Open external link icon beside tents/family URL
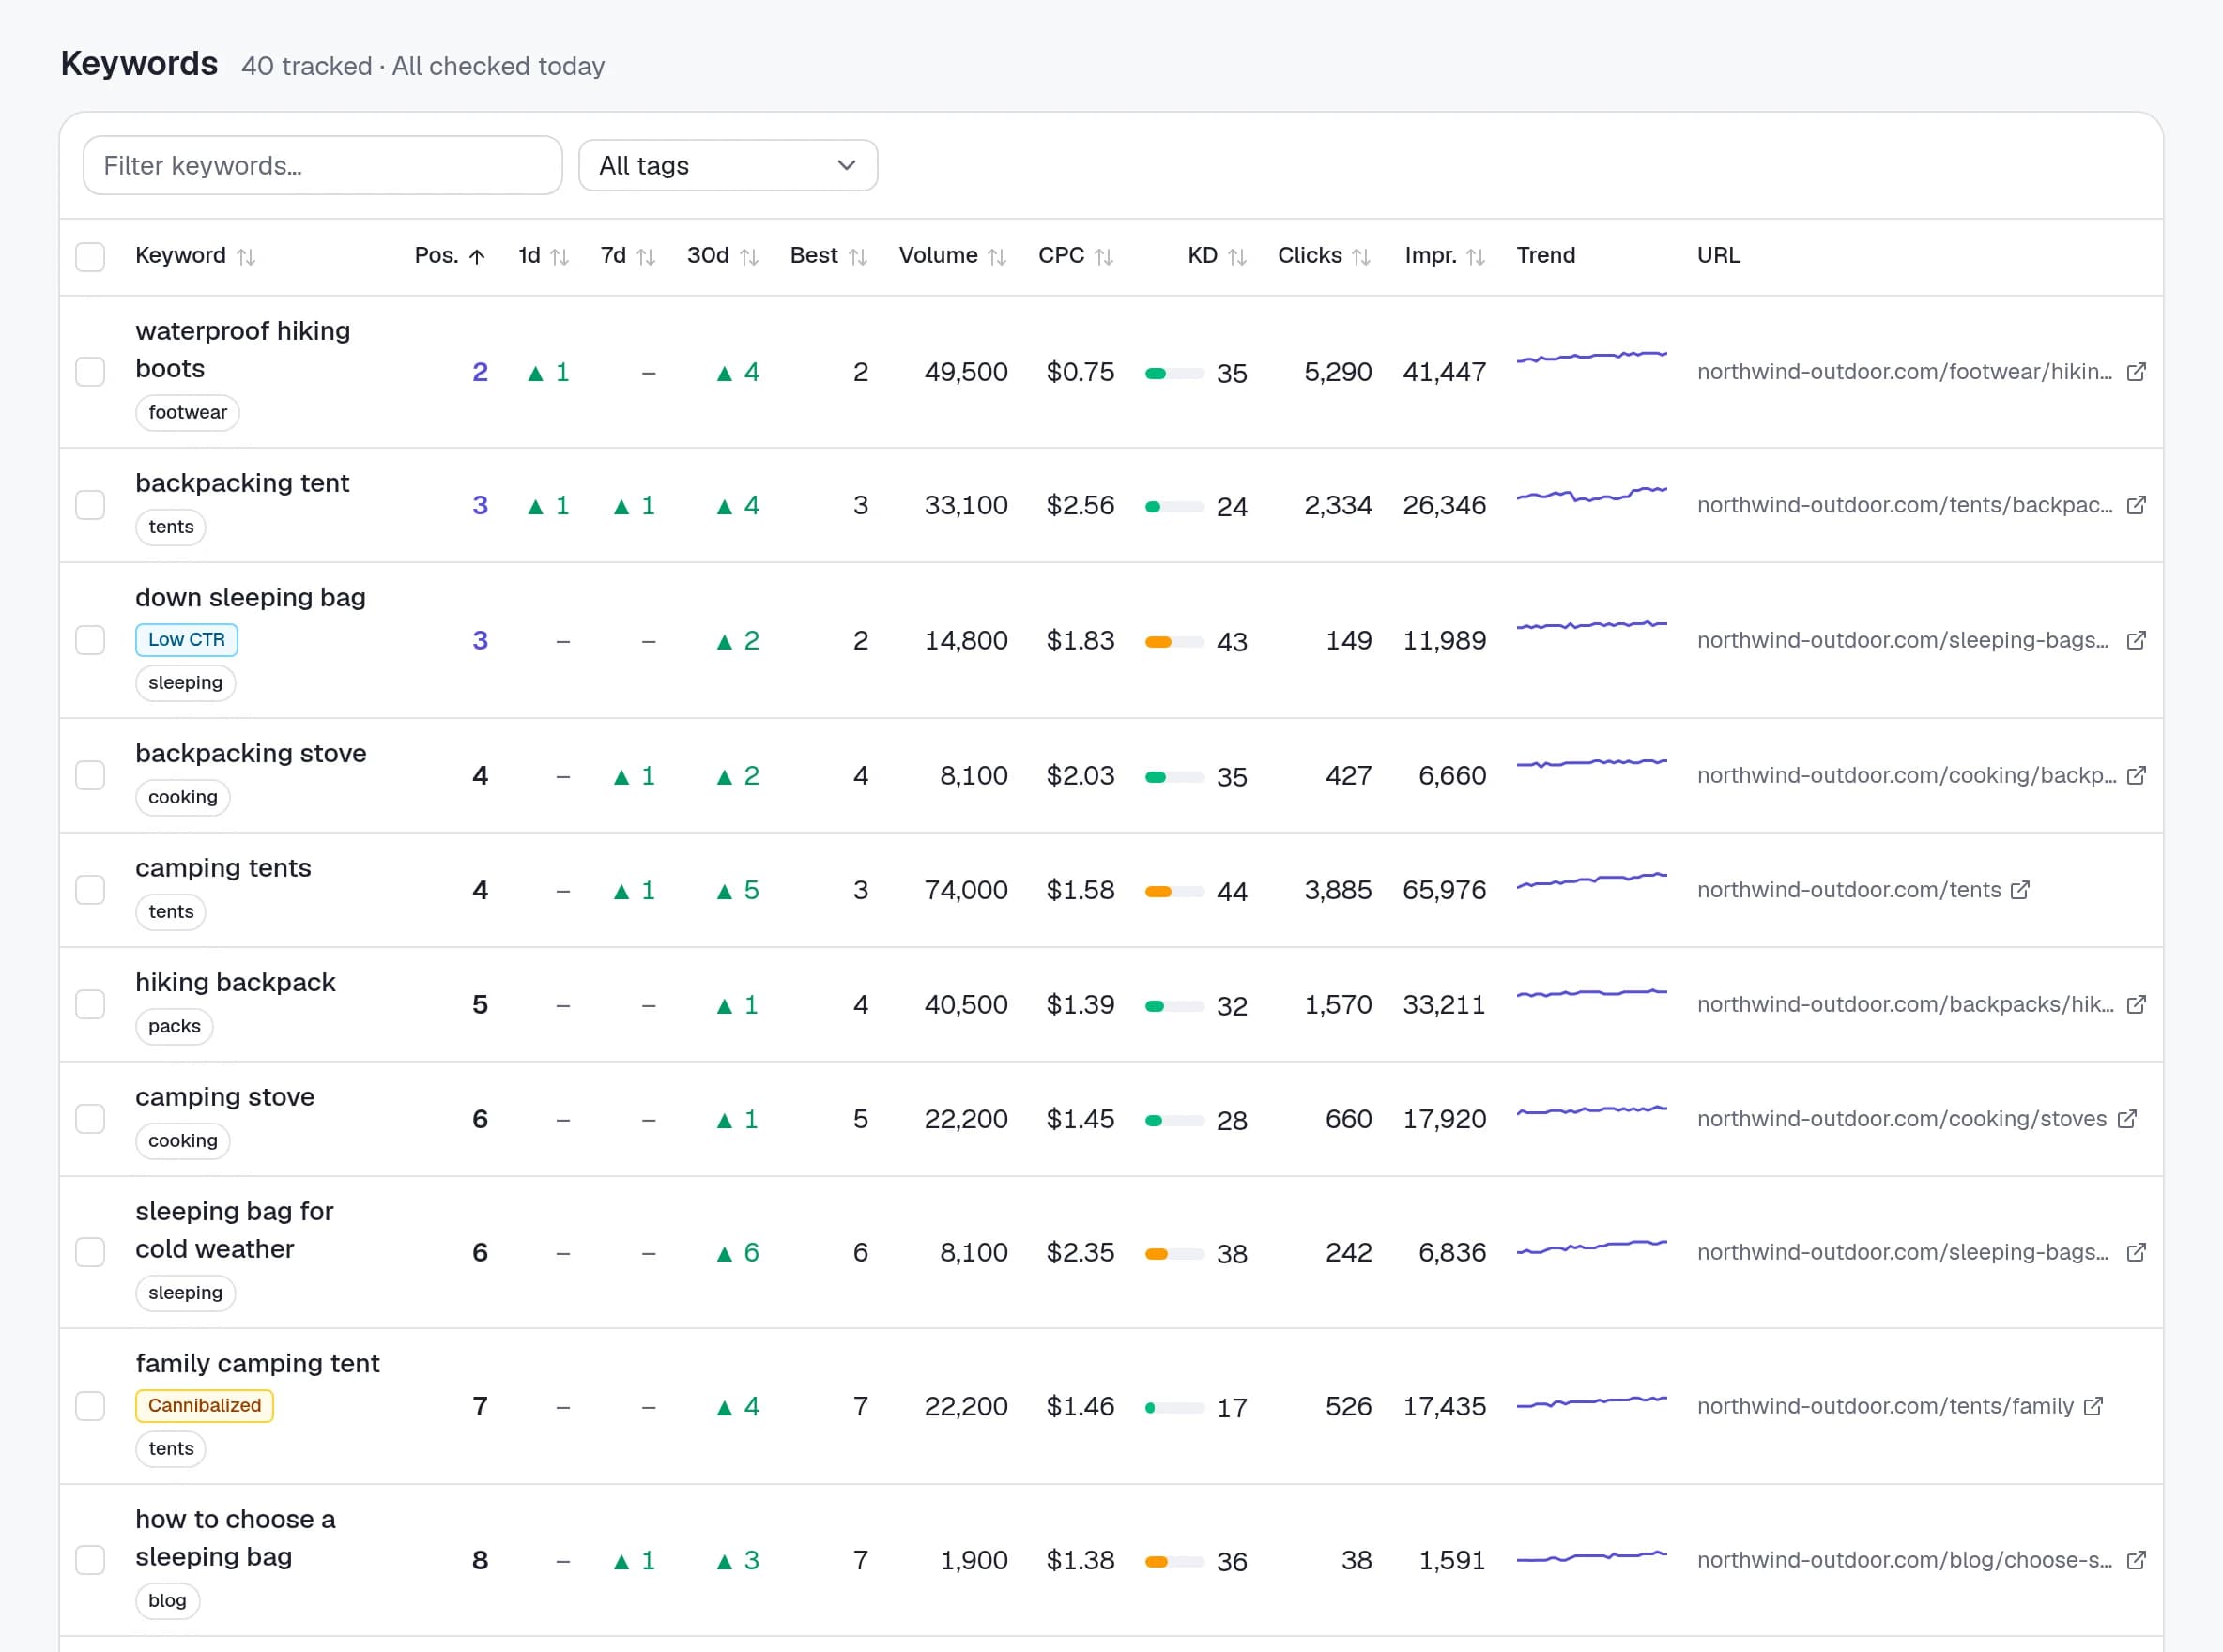The width and height of the screenshot is (2223, 1652). point(2093,1406)
